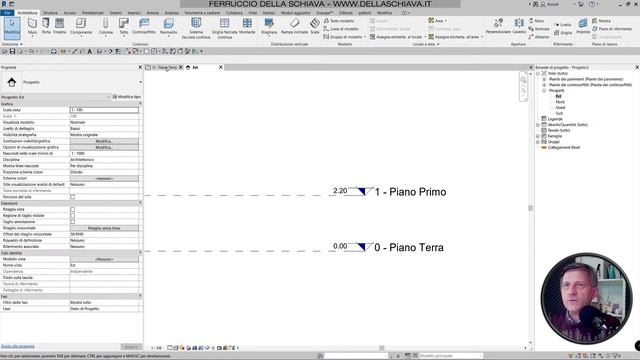Screen dimensions: 640x360
Task: Expand the Gruppi browser node
Action: (538, 142)
